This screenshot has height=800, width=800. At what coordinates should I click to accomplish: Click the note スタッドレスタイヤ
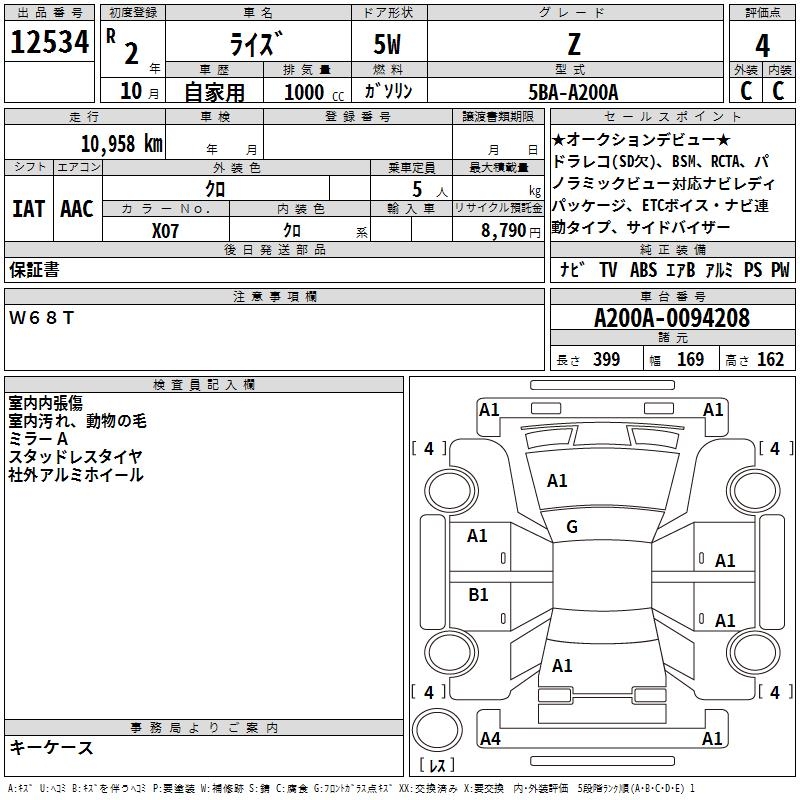click(x=75, y=457)
